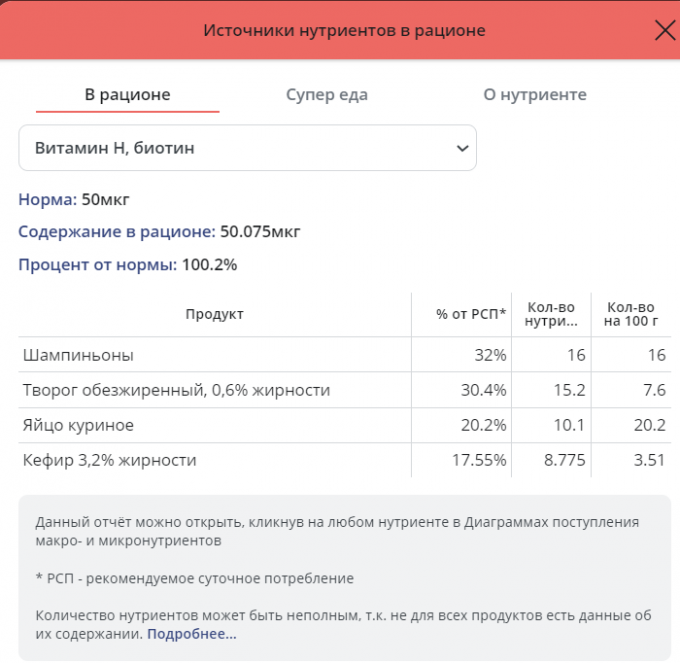Screen dimensions: 680x663
Task: Click the 'Продукт' column header
Action: [214, 314]
